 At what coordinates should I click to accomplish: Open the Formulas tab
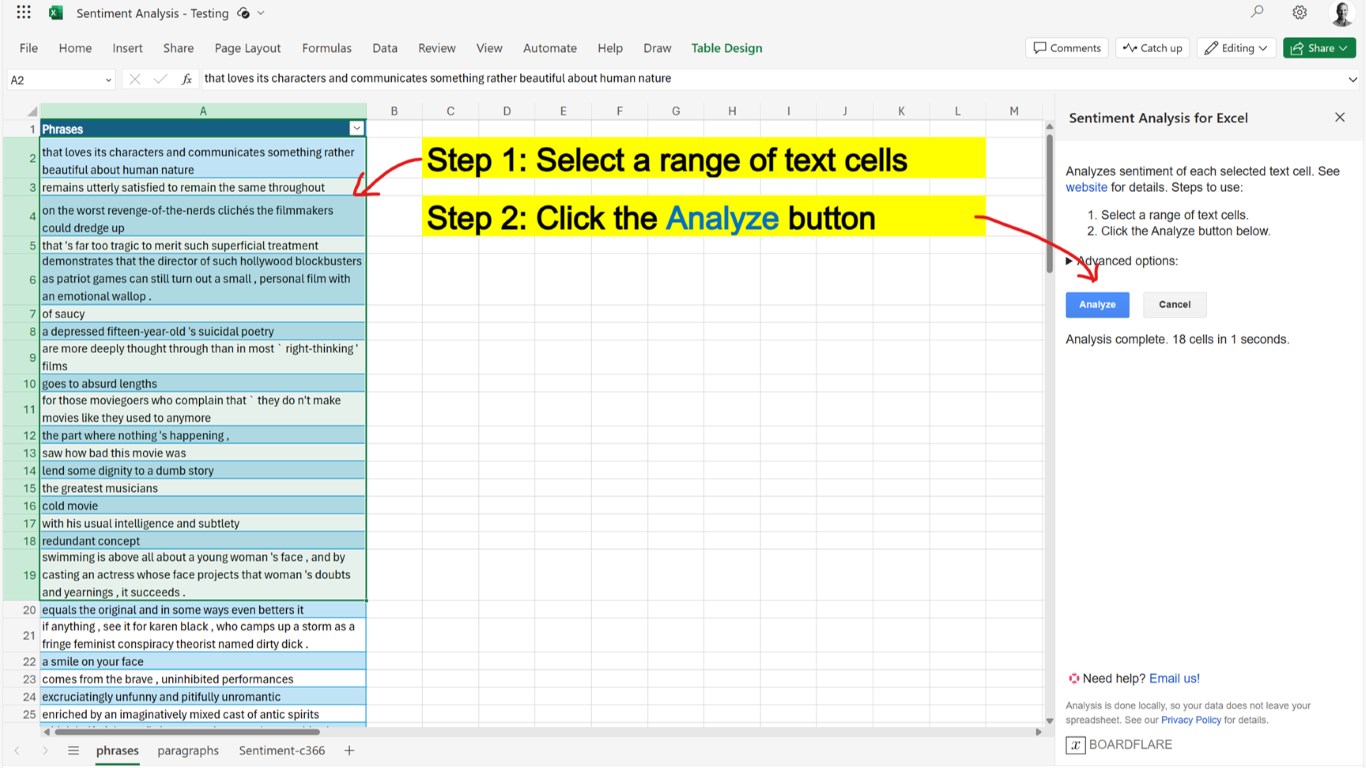(327, 48)
